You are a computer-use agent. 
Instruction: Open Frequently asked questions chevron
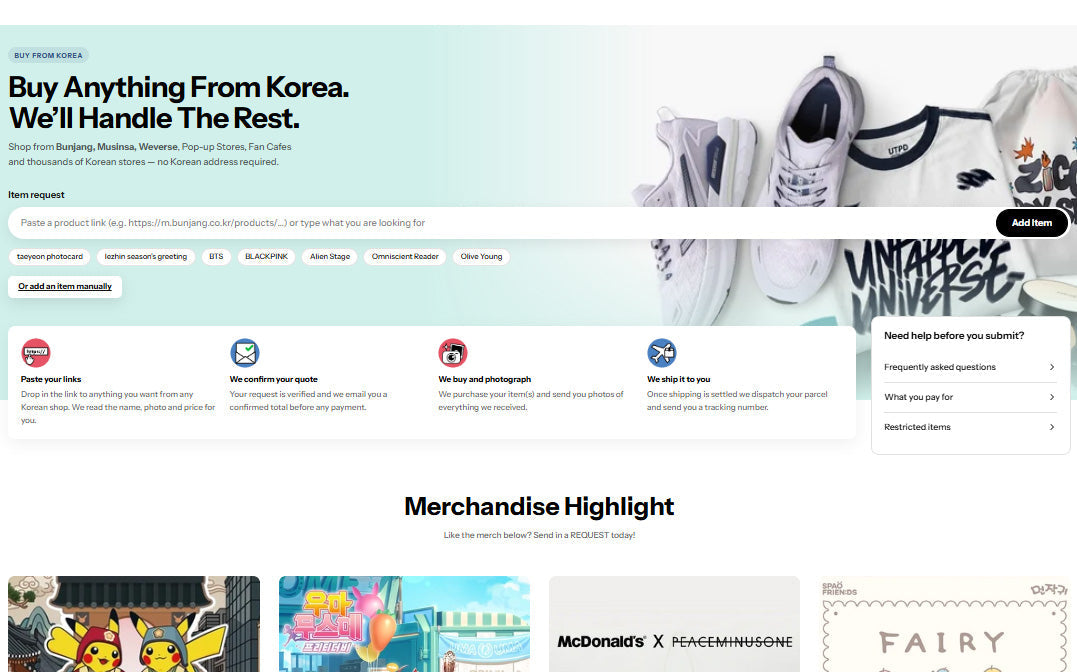click(1052, 367)
